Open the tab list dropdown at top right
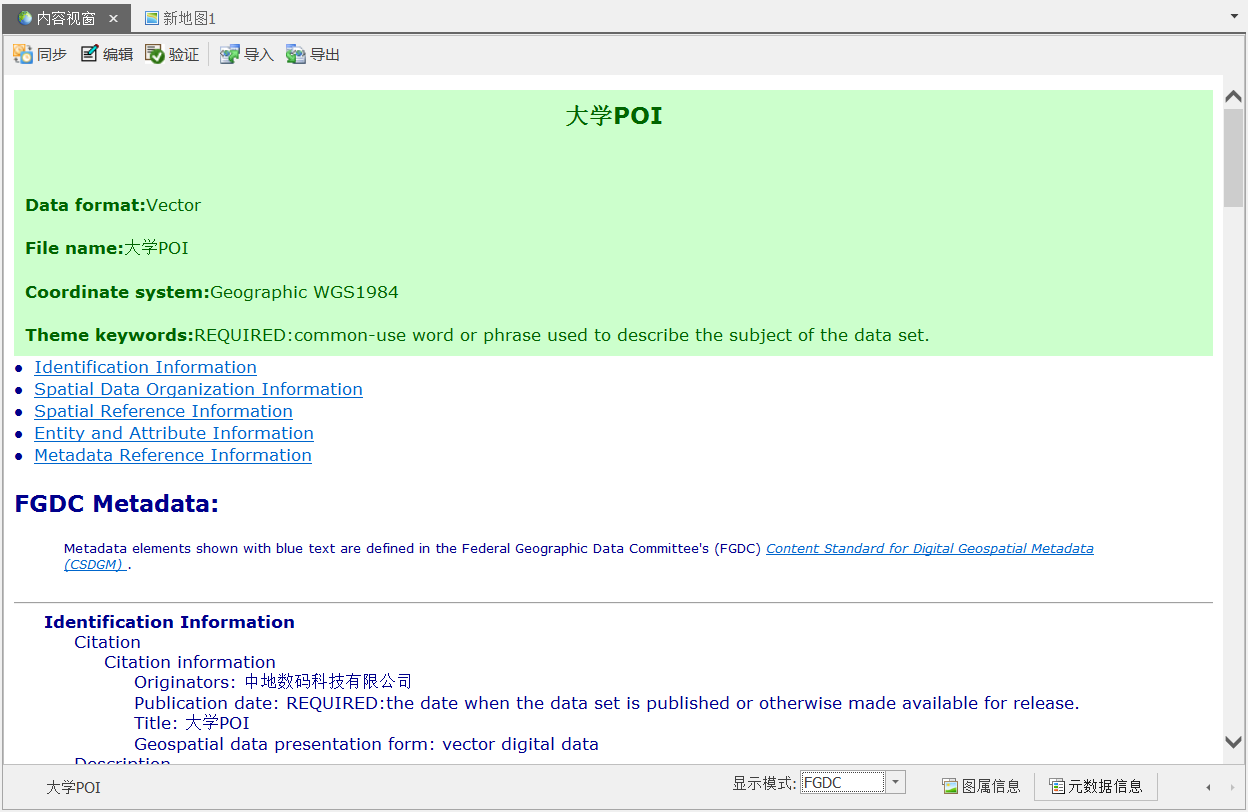The height and width of the screenshot is (812, 1248). tap(1234, 17)
